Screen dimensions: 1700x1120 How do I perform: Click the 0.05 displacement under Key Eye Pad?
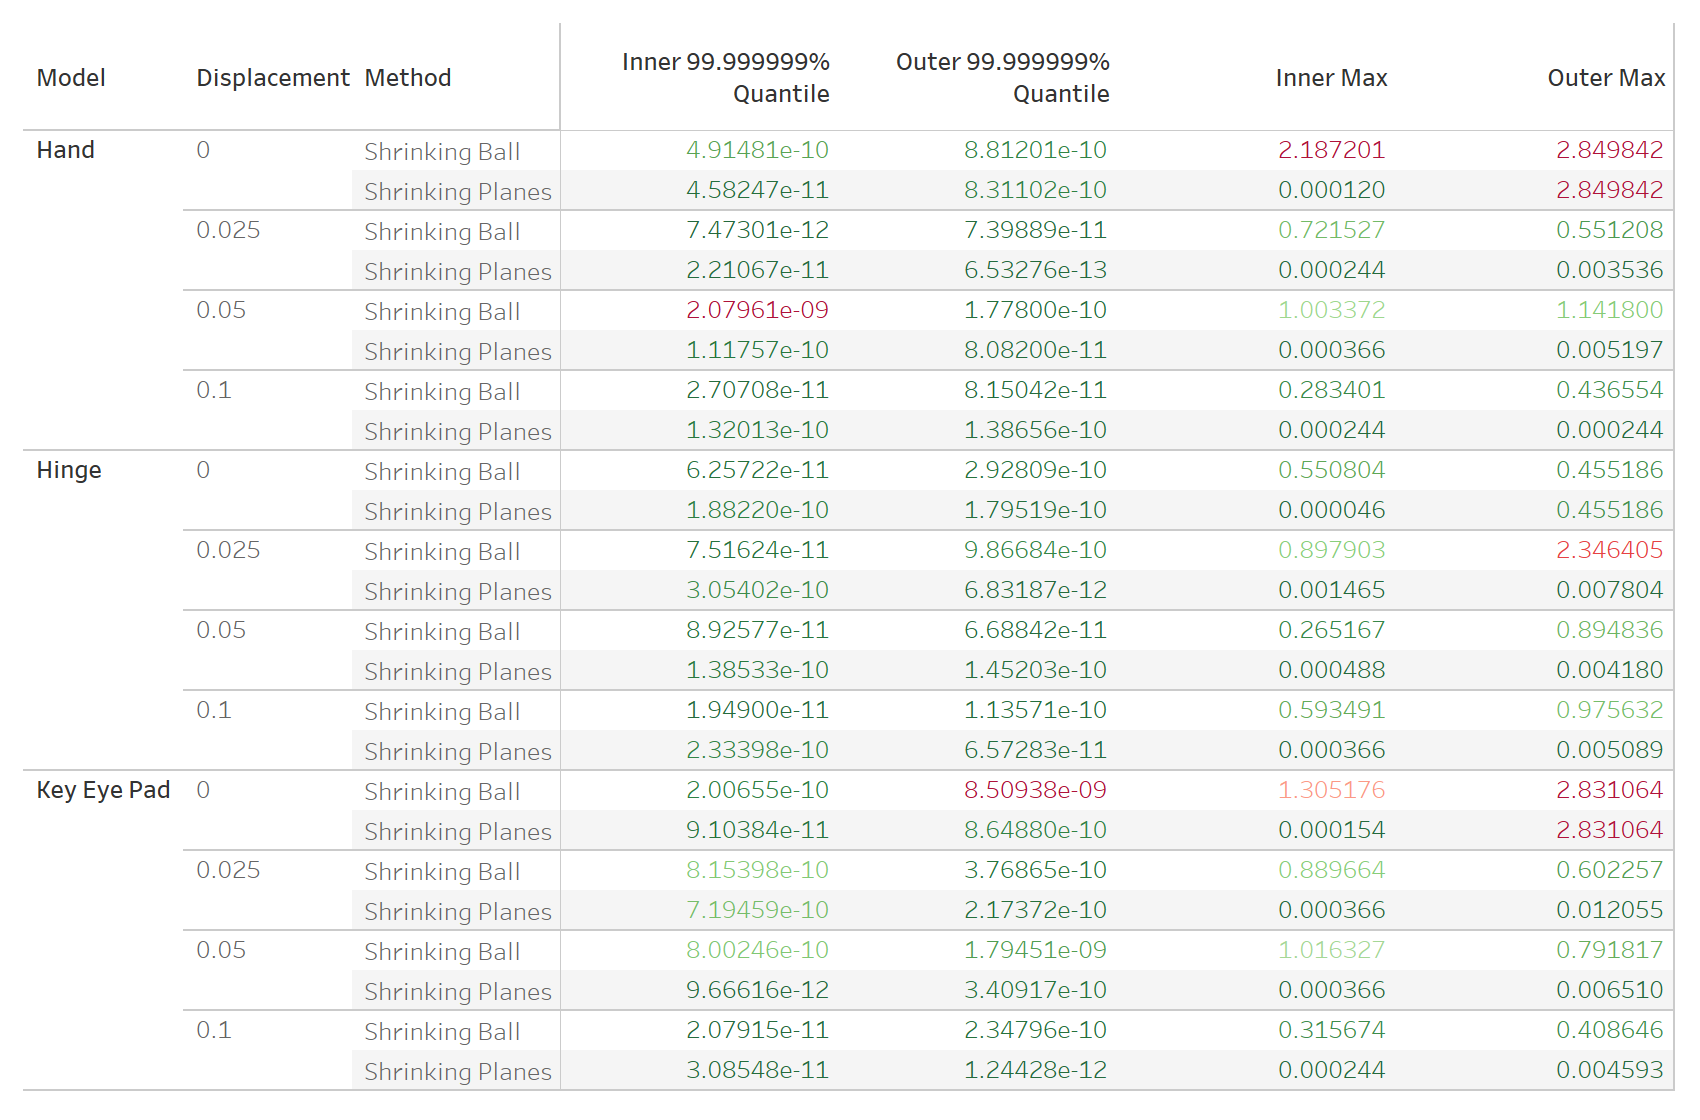222,950
